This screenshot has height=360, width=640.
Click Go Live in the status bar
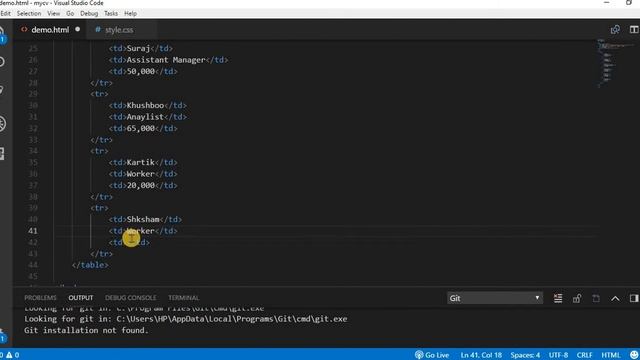pos(432,355)
